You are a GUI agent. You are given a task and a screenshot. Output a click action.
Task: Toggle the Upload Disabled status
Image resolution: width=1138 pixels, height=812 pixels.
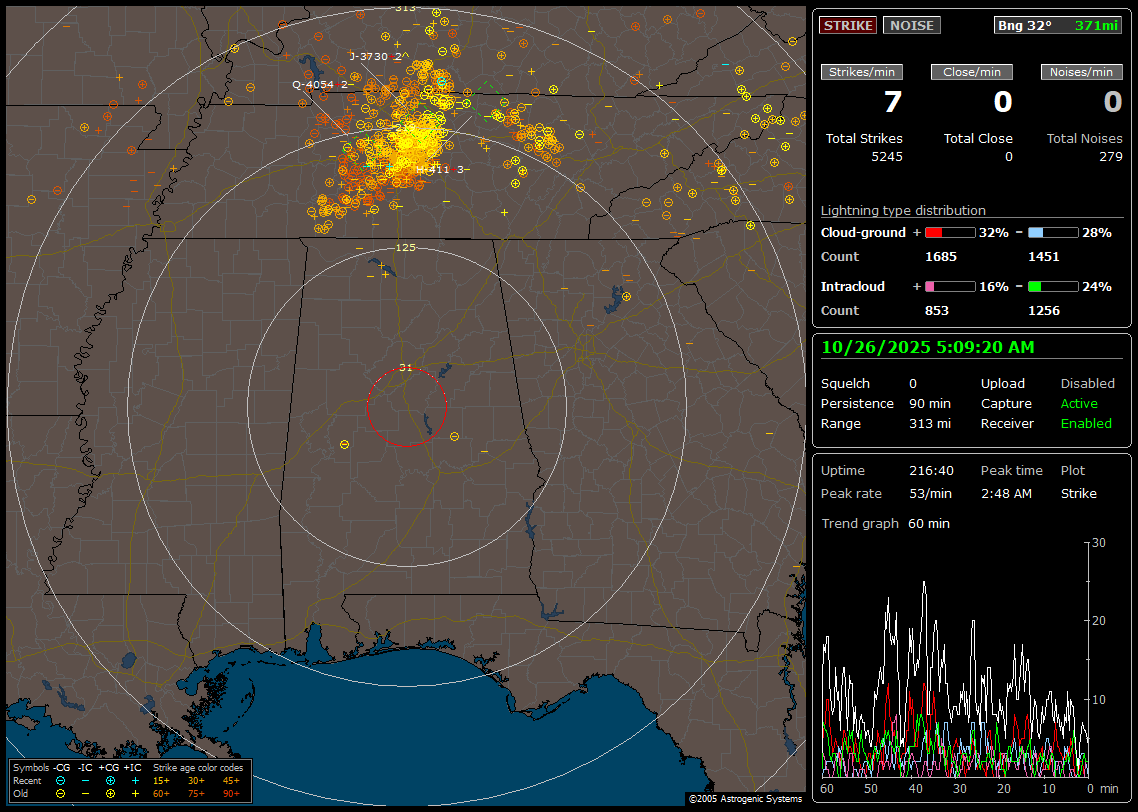[1087, 384]
